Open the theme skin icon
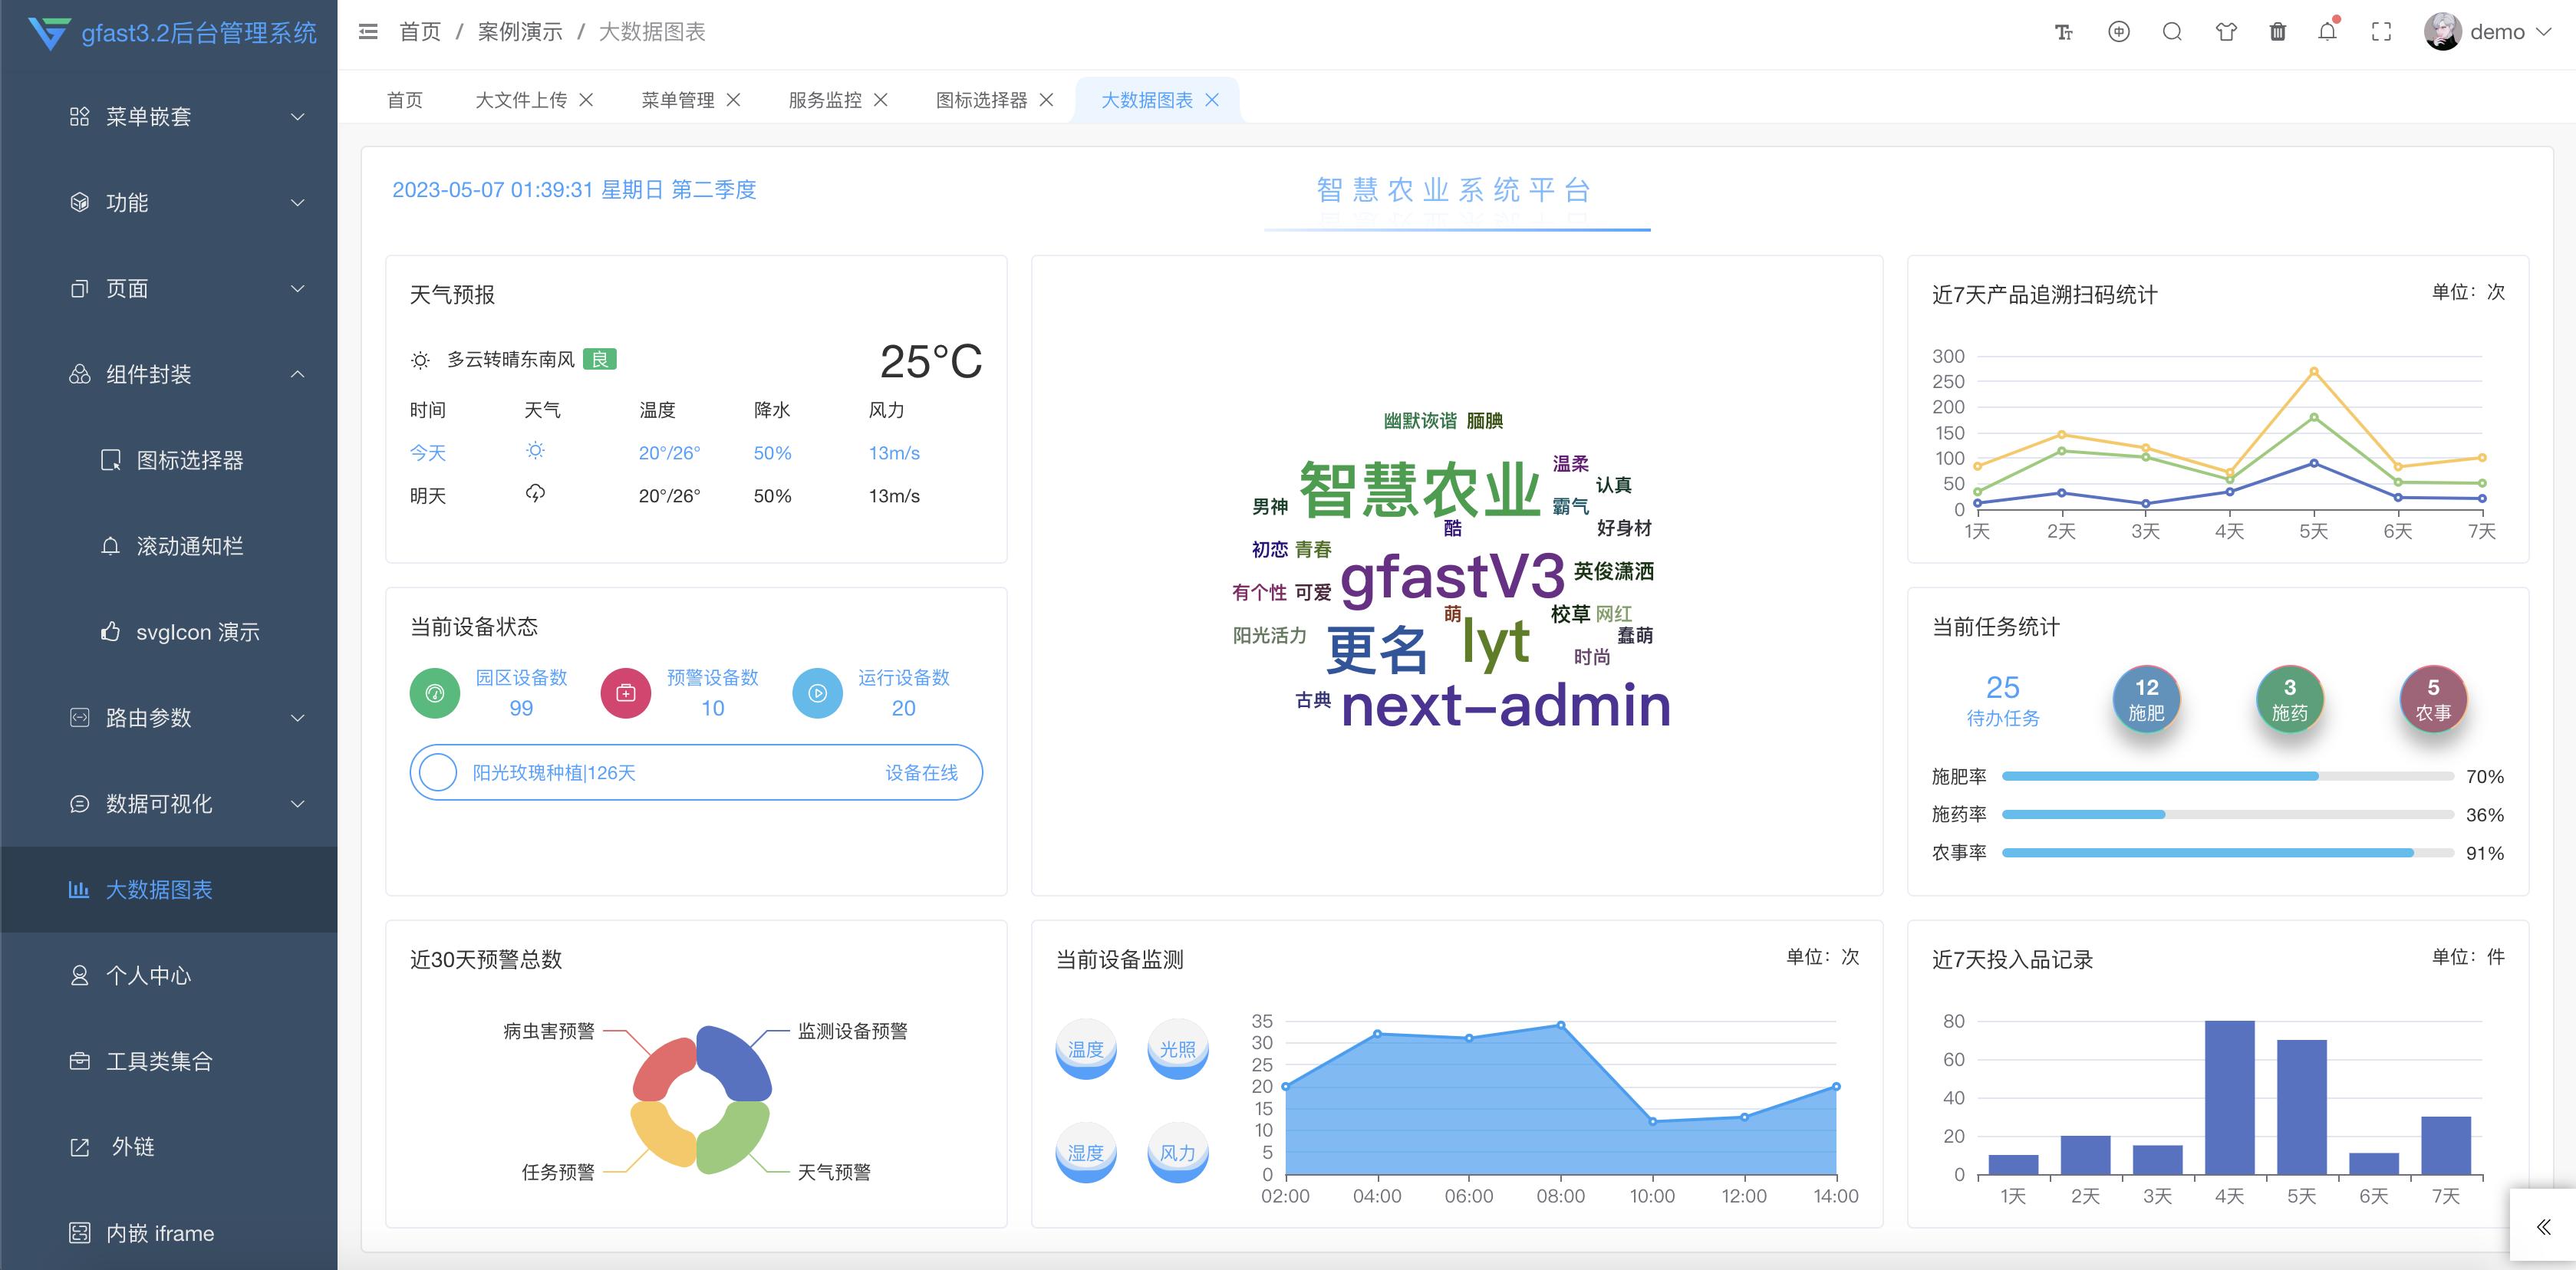The height and width of the screenshot is (1270, 2576). pos(2225,31)
